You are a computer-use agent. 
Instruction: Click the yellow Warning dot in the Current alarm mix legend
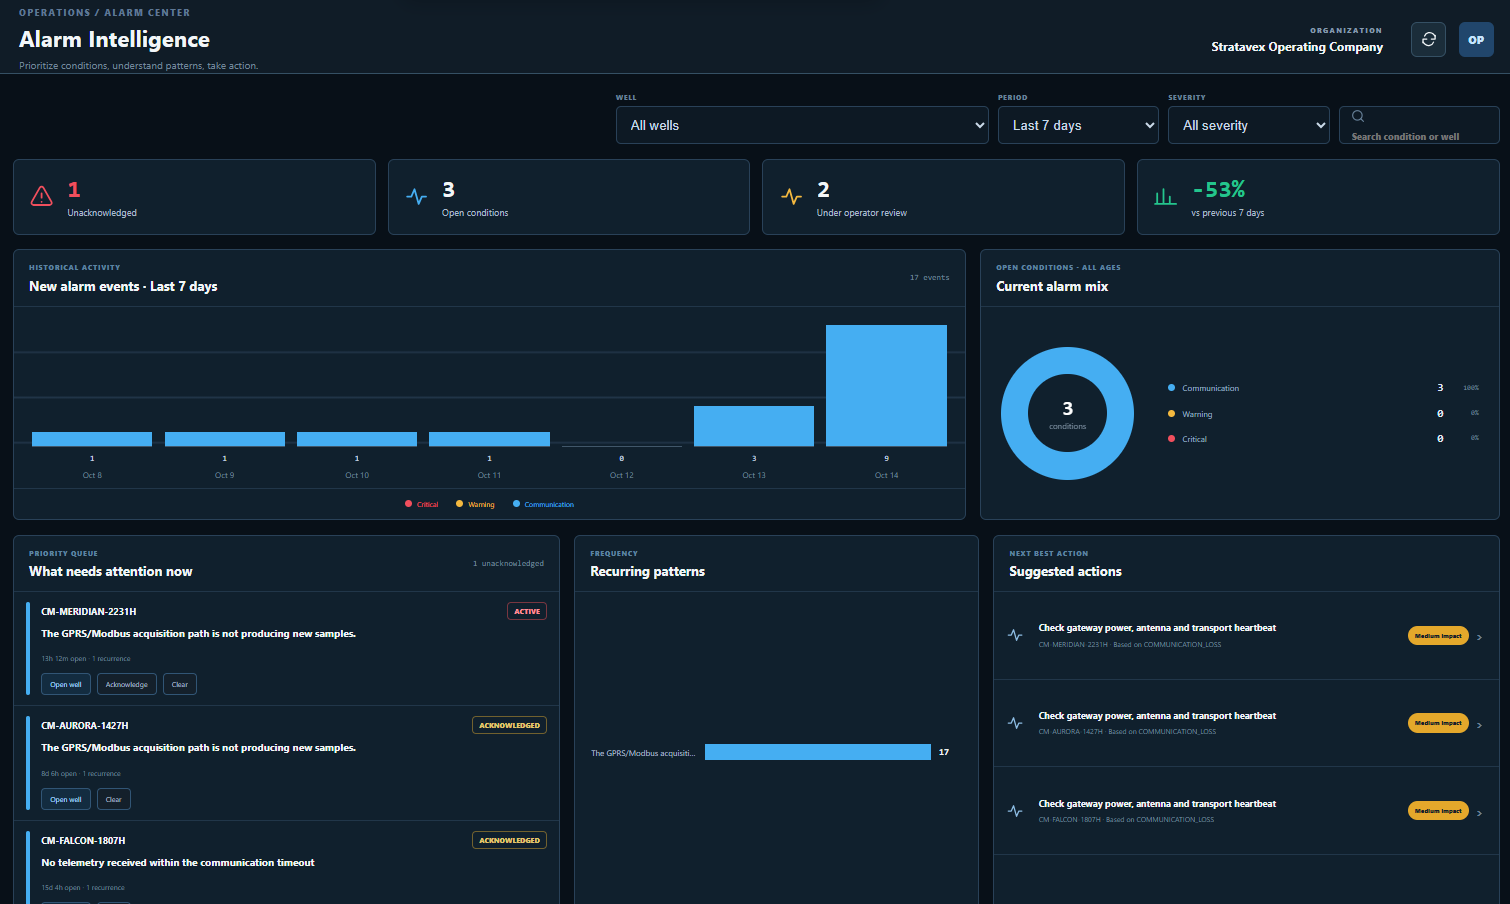point(1171,414)
